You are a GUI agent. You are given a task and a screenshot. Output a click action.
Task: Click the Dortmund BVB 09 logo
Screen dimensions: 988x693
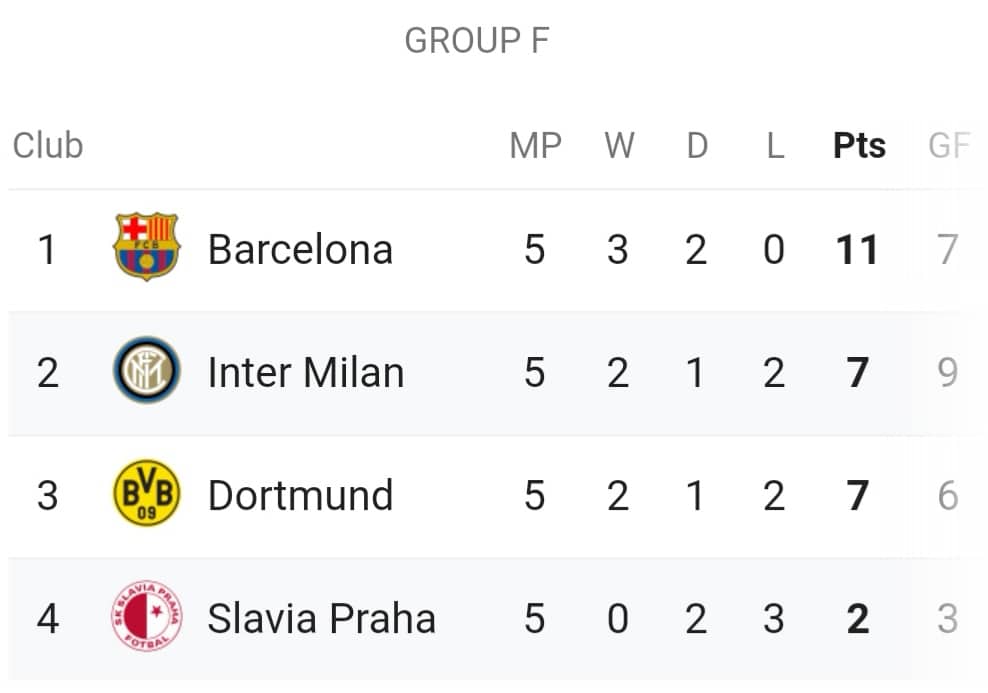tap(147, 493)
